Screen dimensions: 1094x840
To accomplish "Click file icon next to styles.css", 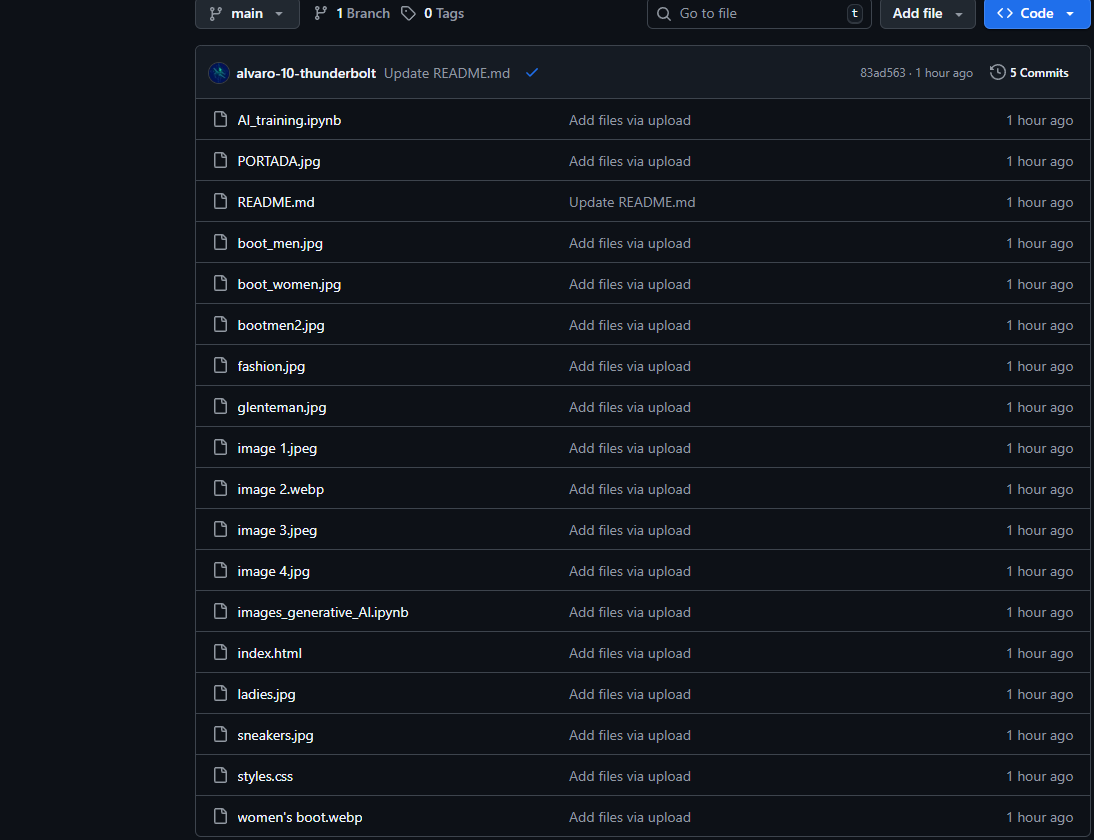I will click(220, 775).
